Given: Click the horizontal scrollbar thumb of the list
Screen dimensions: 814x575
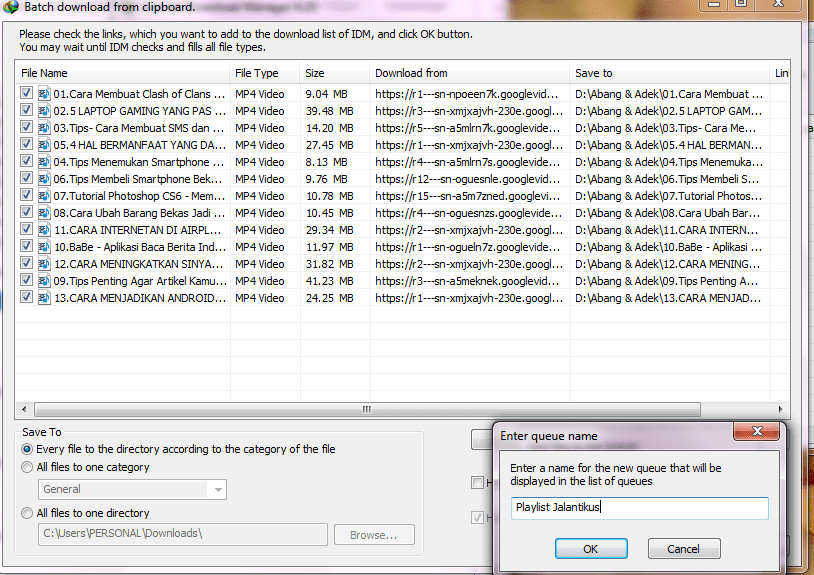Looking at the screenshot, I should 367,409.
